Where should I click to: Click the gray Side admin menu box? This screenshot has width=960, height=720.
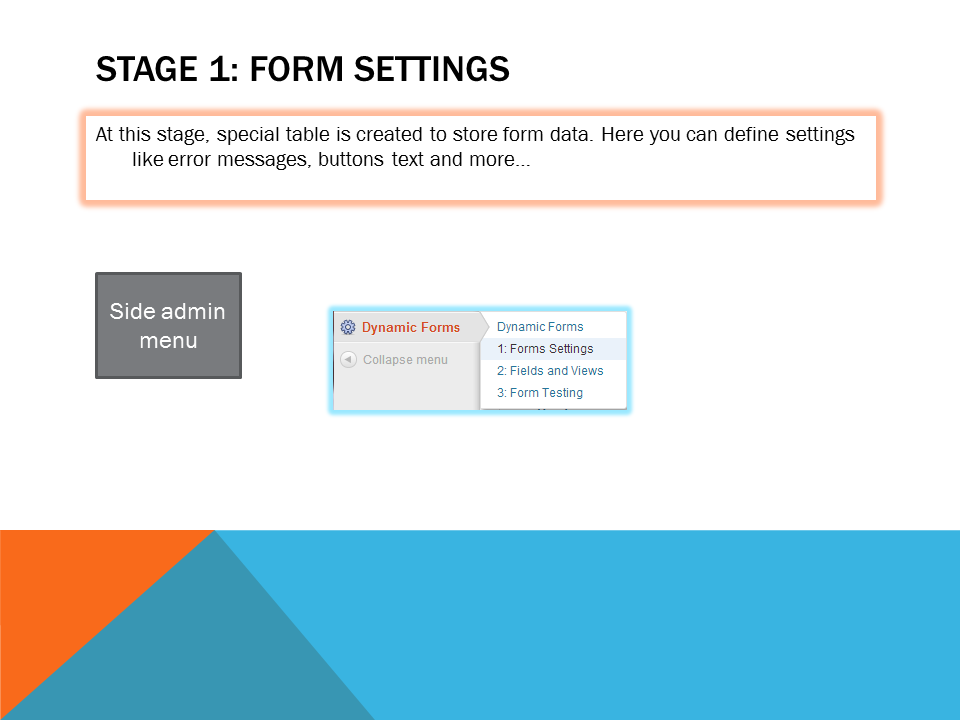pos(168,326)
